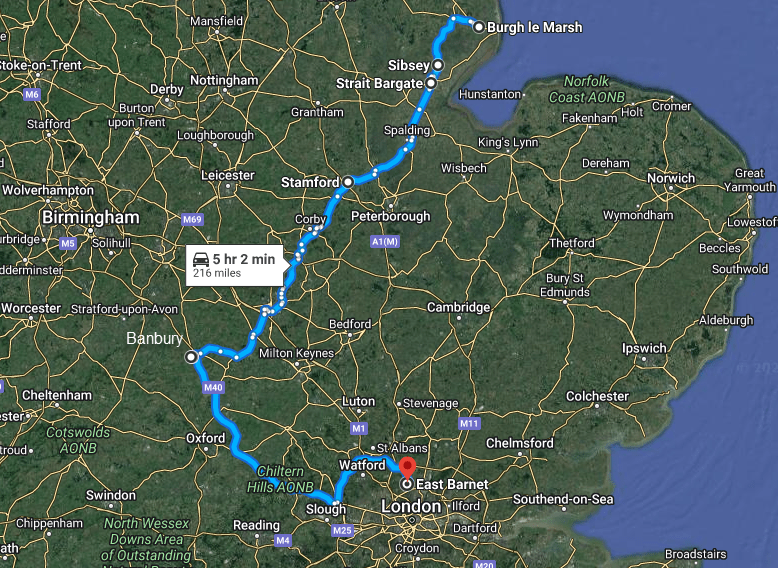This screenshot has width=778, height=568.
Task: Select the Strait Bargate waypoint marker
Action: pos(431,83)
